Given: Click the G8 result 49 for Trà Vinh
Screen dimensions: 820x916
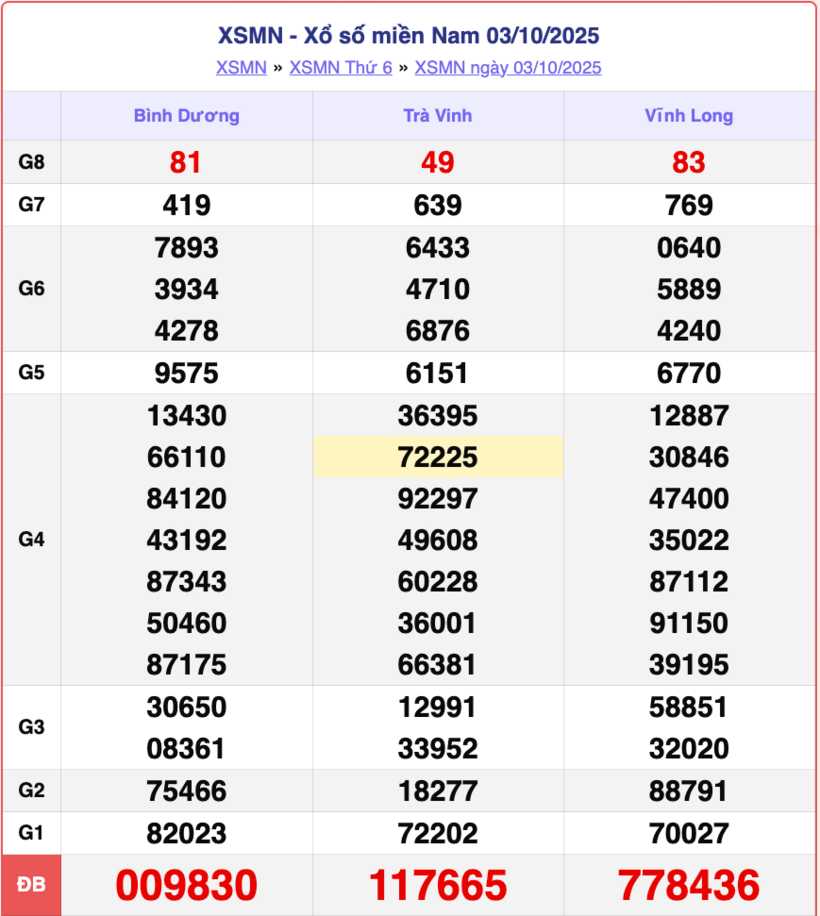Looking at the screenshot, I should [x=438, y=162].
